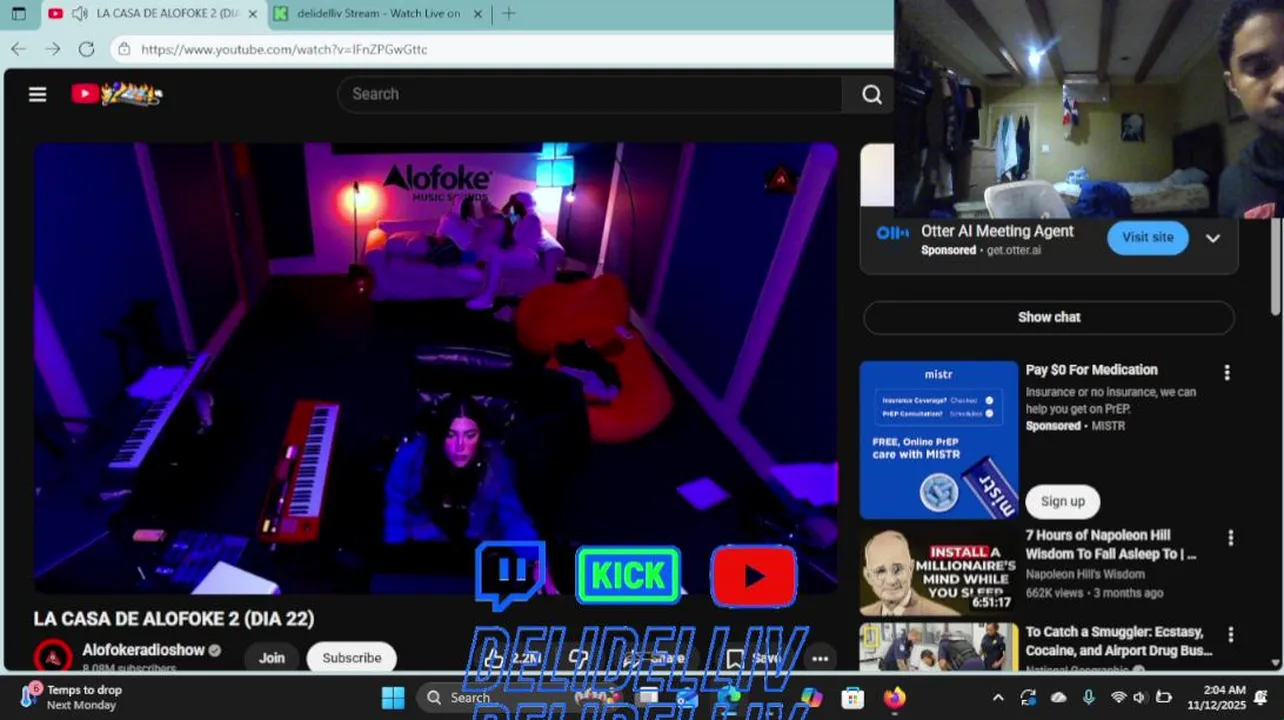Open Firefox from the taskbar

pos(893,697)
